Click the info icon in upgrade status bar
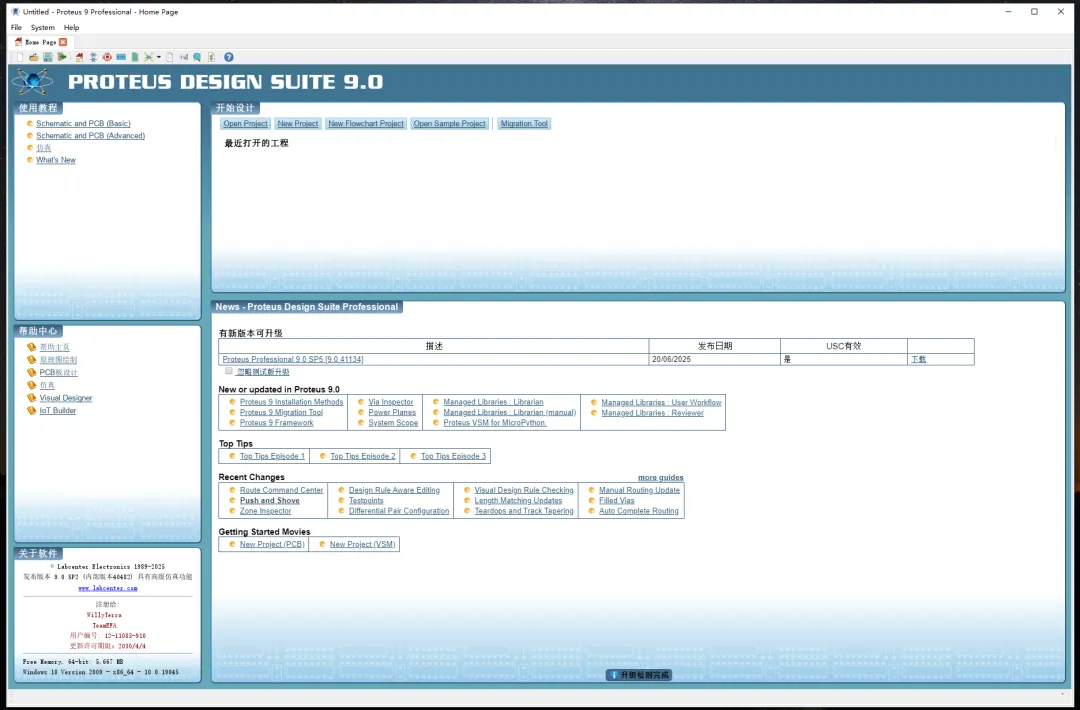Image resolution: width=1080 pixels, height=710 pixels. (x=613, y=675)
